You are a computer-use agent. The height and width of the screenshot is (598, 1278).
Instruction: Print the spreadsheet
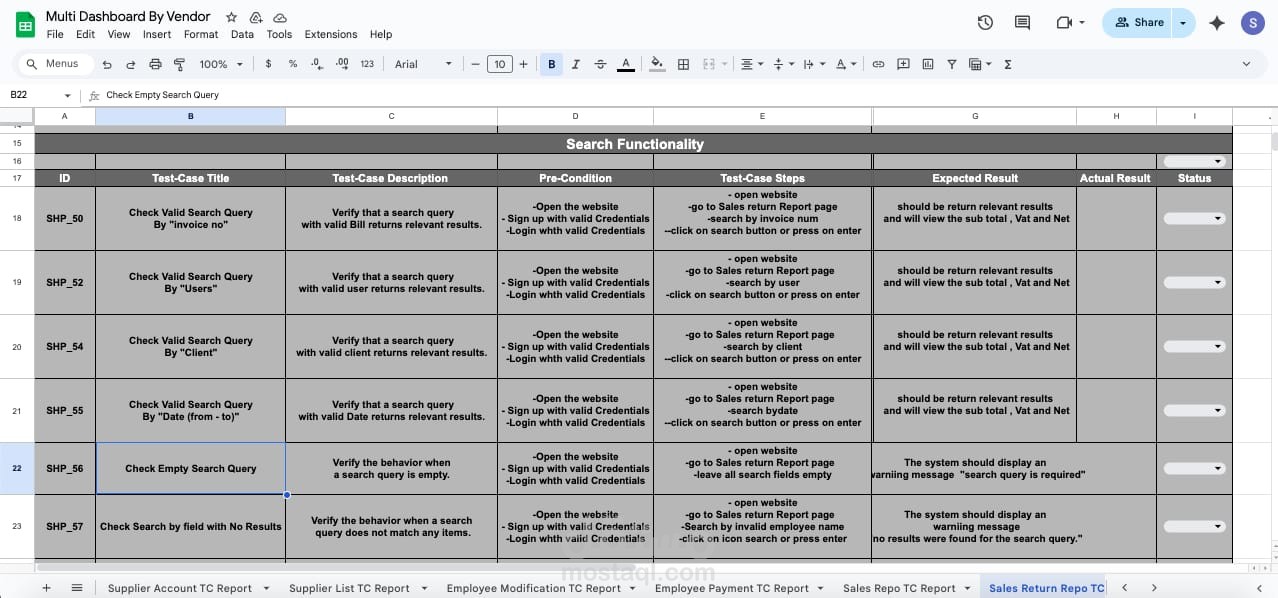(155, 64)
